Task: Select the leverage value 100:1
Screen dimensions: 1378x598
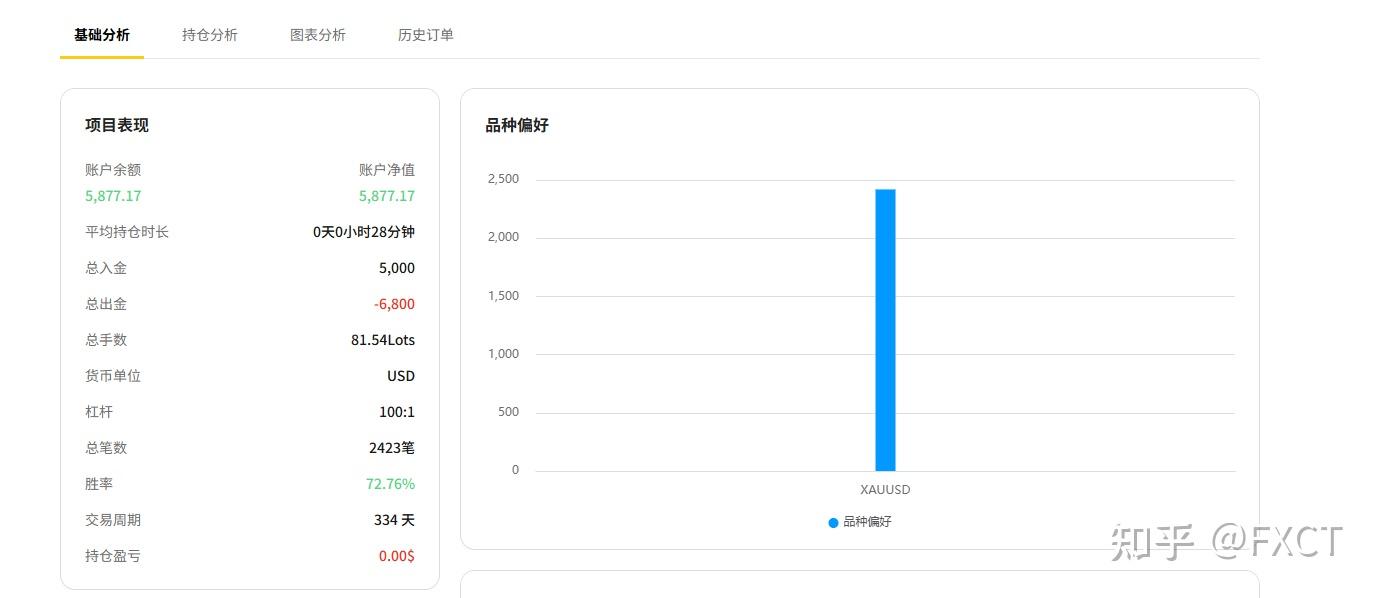Action: coord(397,412)
